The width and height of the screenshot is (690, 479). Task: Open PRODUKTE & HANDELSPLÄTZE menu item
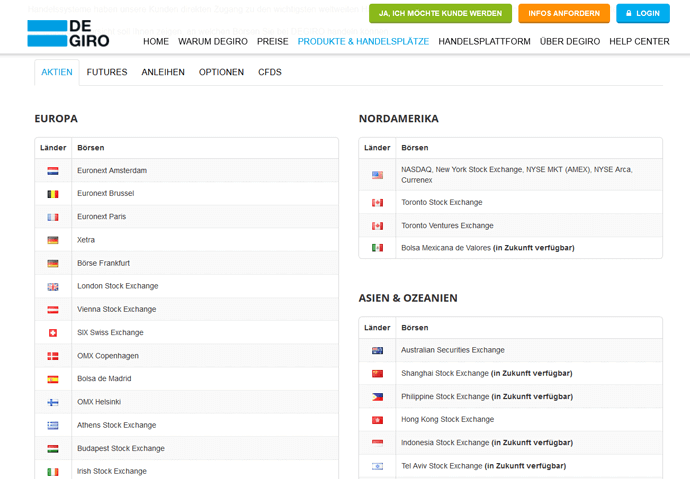363,41
